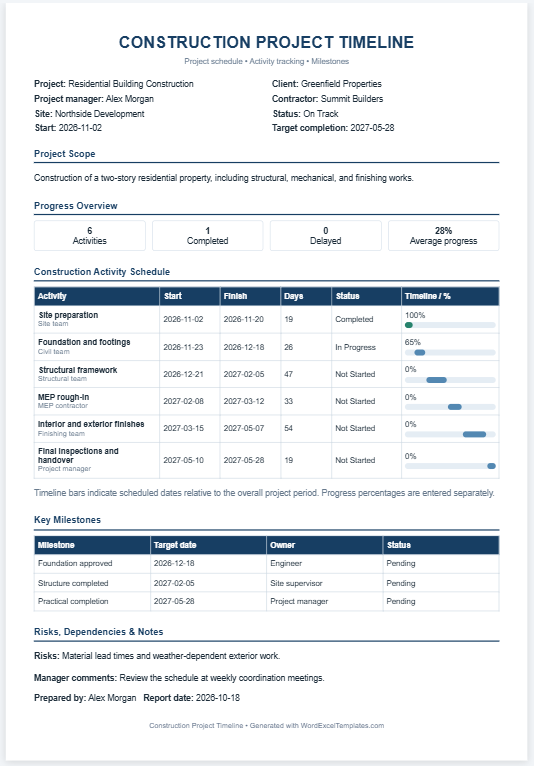
Task: Click the Target date column header
Action: click(x=209, y=545)
